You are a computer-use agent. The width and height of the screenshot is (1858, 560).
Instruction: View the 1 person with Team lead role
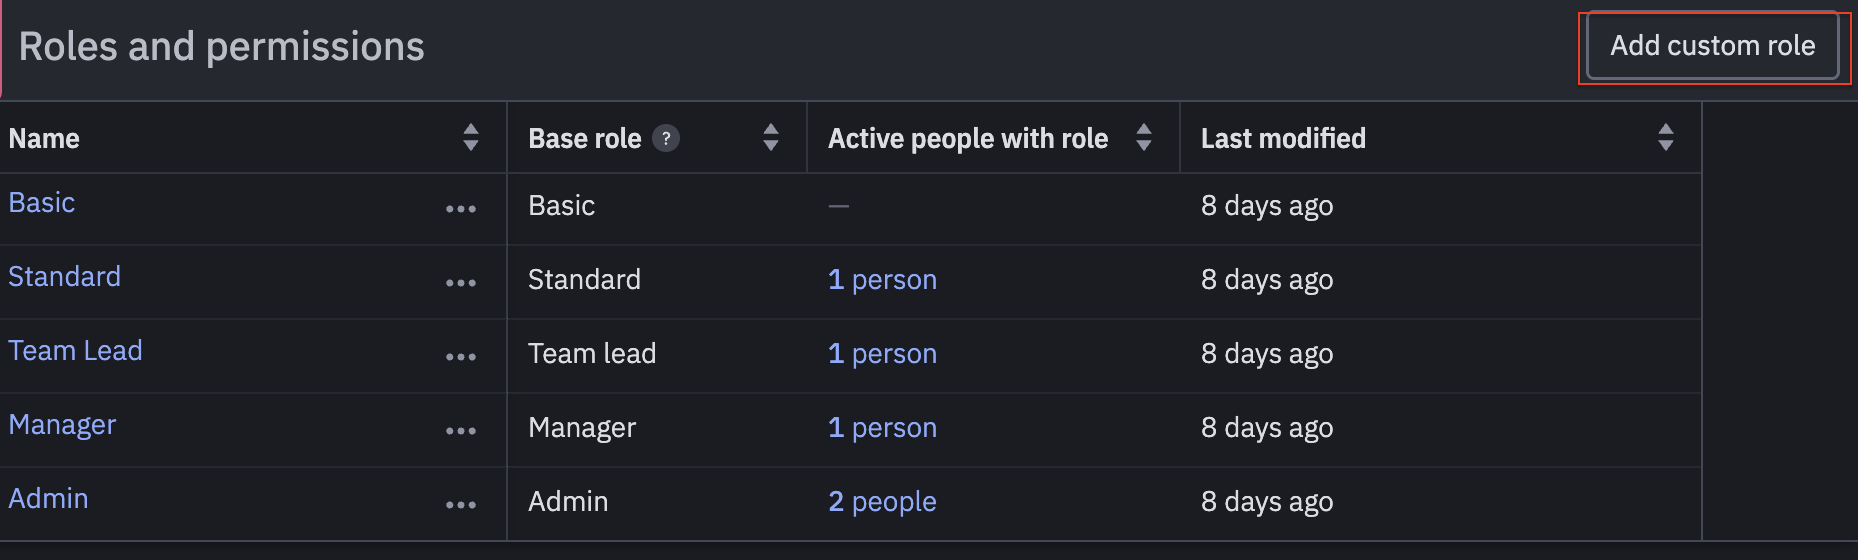(883, 354)
